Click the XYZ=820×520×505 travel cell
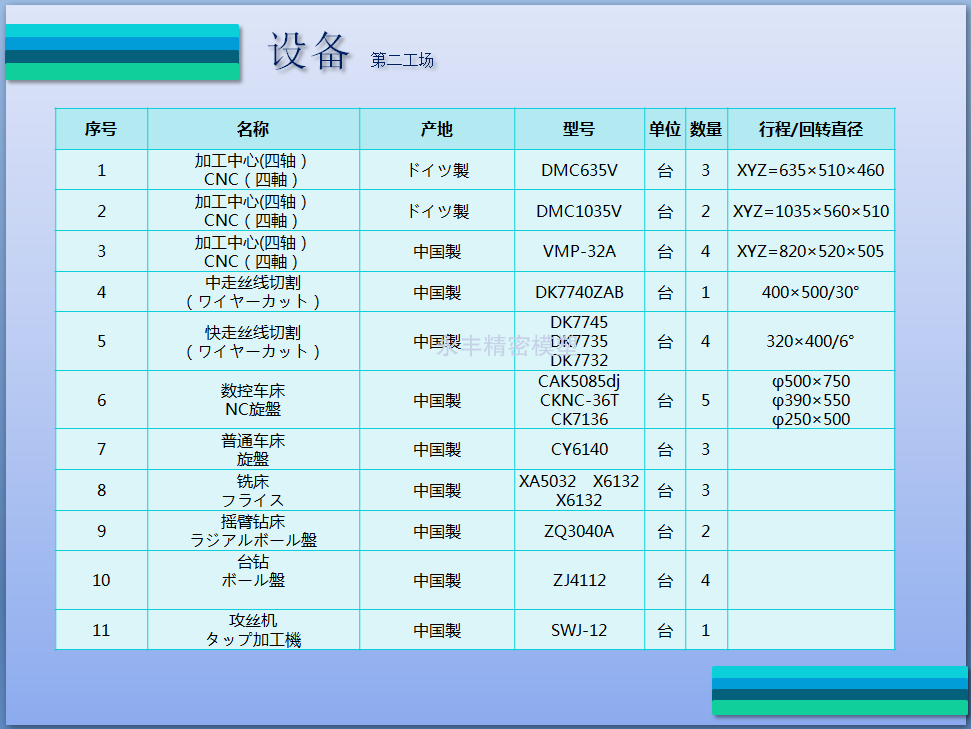The width and height of the screenshot is (971, 729). (810, 251)
